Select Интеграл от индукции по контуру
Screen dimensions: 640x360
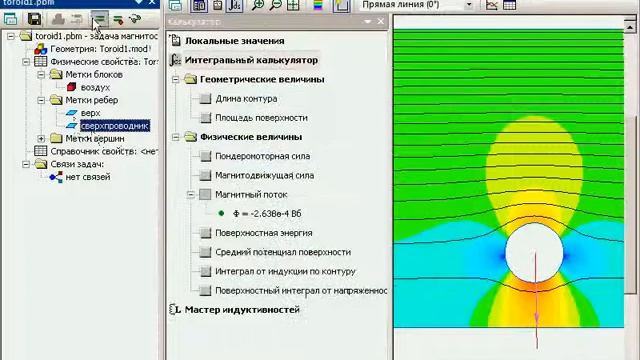285,271
